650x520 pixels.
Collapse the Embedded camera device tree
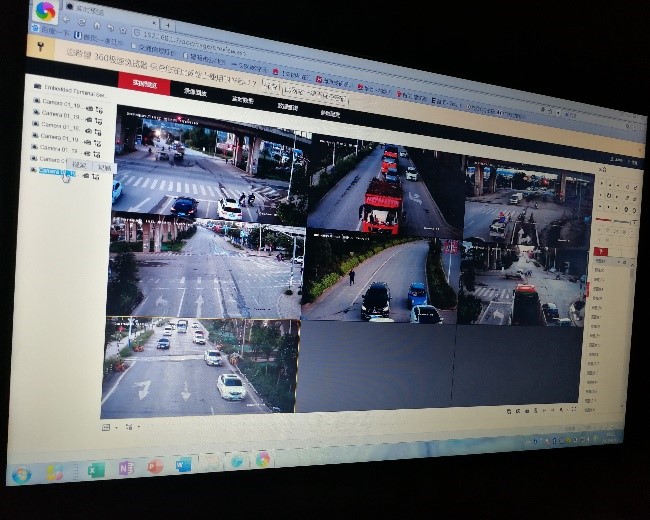37,88
